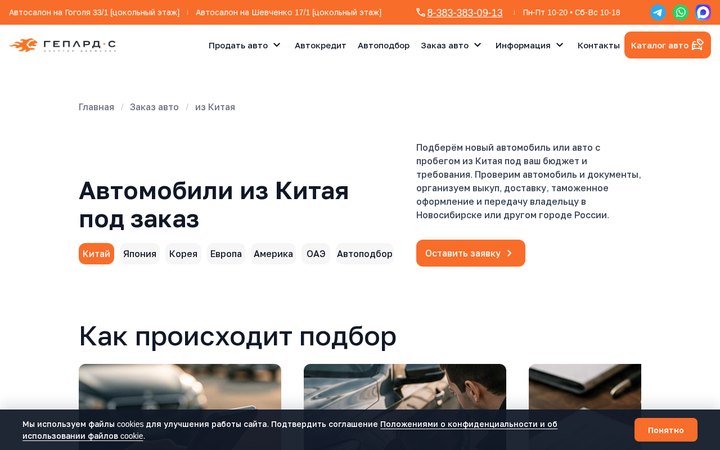Open the Telegram messenger icon
Screen dimensions: 720x450
658,12
